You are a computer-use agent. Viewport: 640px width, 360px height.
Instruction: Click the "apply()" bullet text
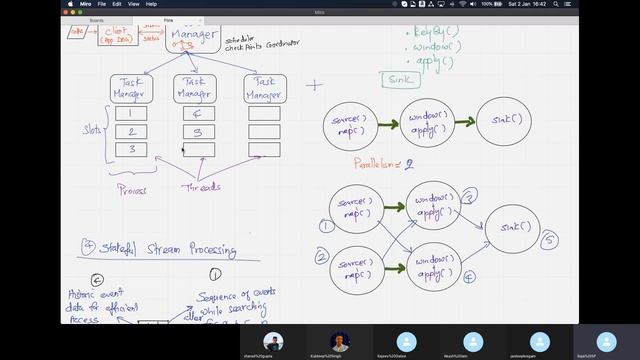[435, 62]
